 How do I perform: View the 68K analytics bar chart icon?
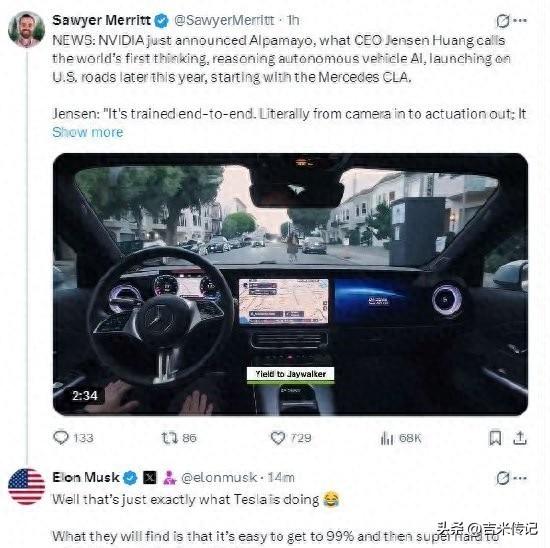click(387, 438)
